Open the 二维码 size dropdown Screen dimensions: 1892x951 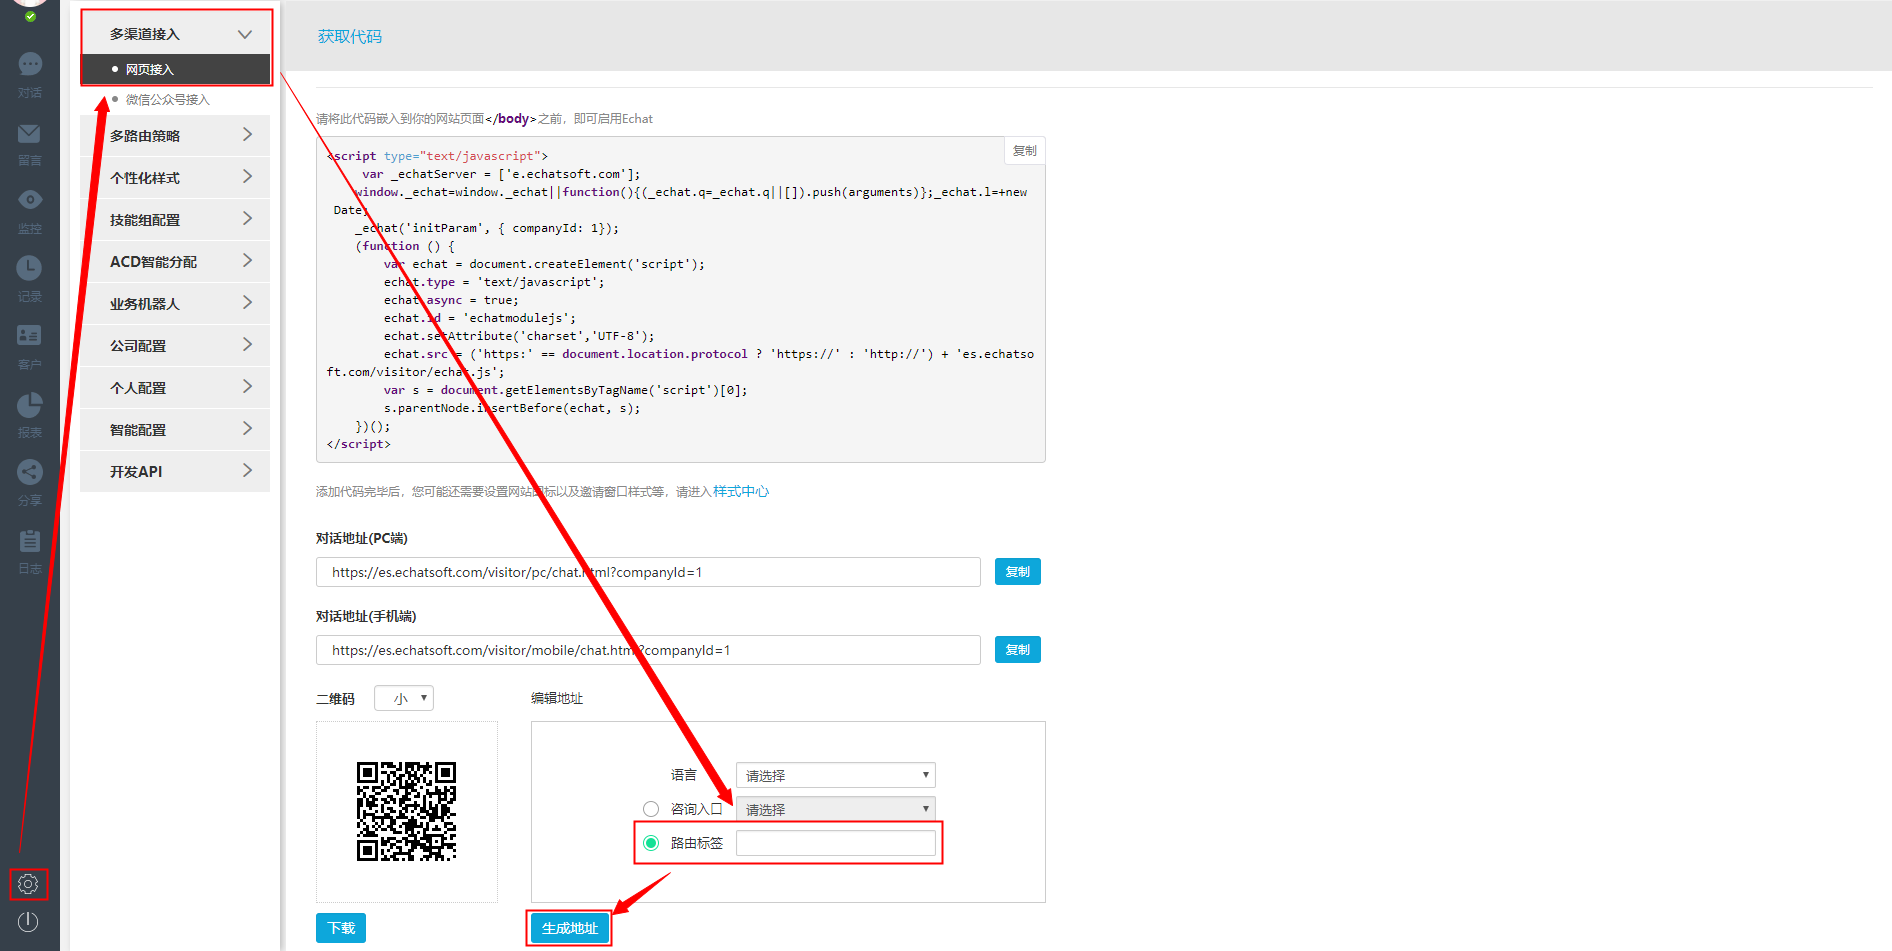click(x=404, y=698)
